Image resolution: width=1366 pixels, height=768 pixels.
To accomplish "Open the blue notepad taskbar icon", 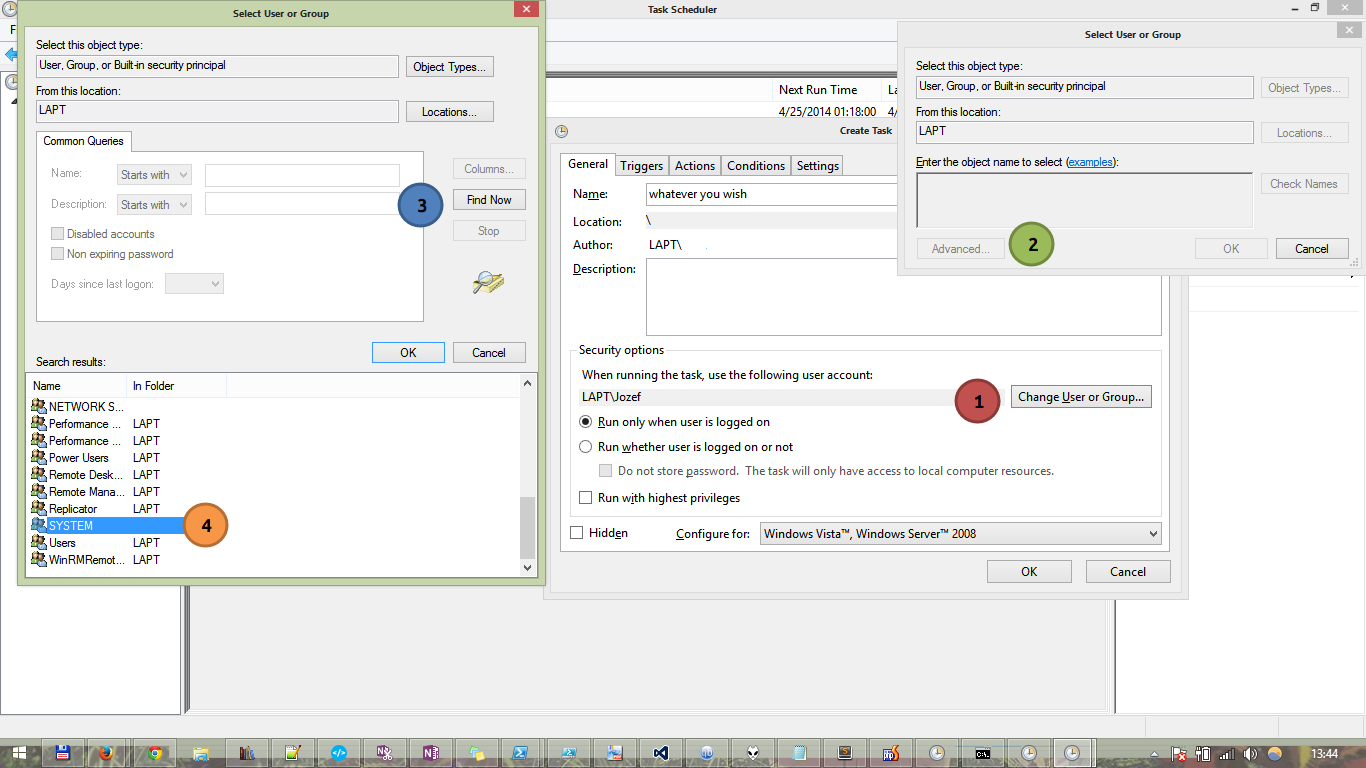I will tap(799, 753).
